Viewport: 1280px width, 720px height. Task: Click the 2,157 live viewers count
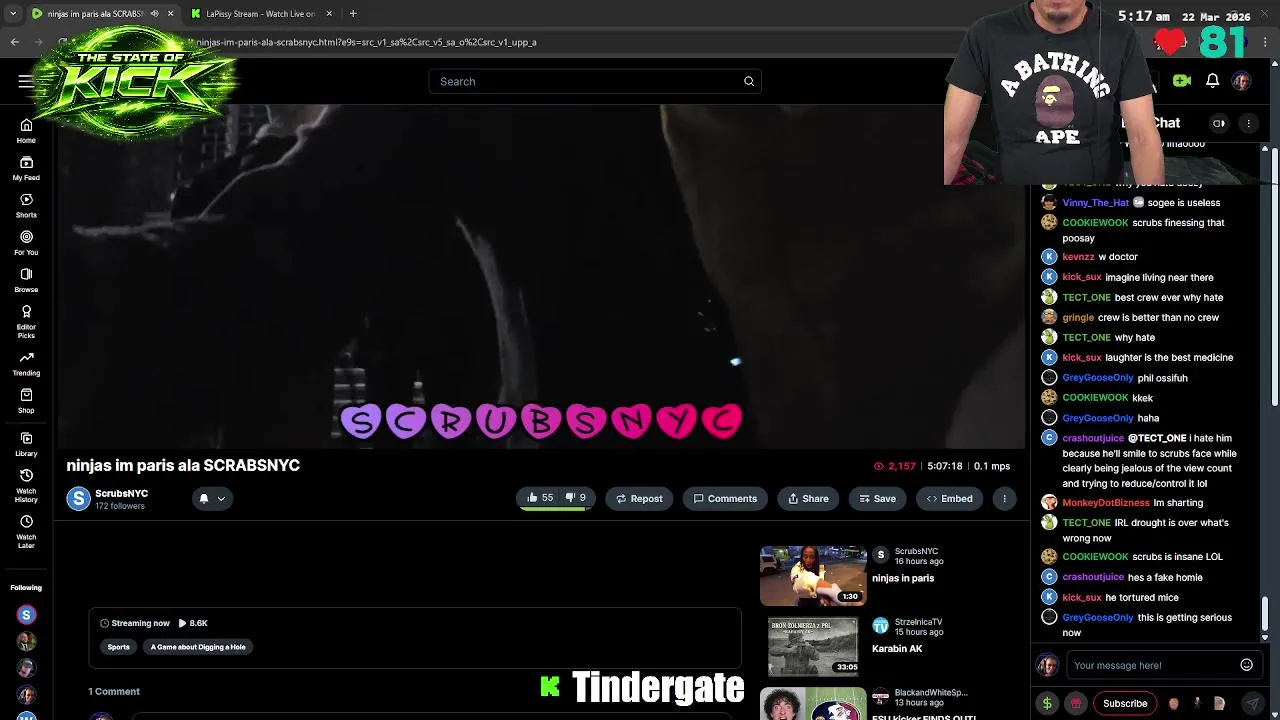(x=894, y=466)
